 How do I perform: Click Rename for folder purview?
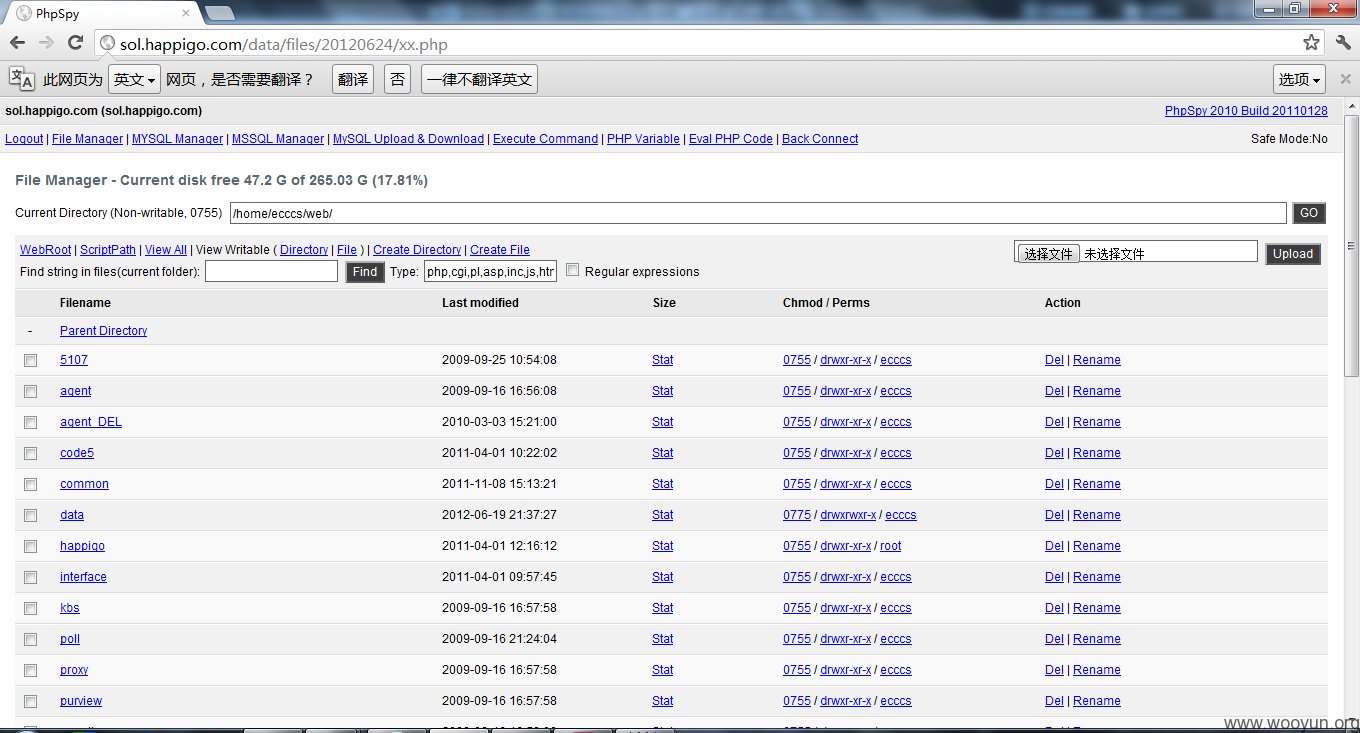tap(1097, 701)
